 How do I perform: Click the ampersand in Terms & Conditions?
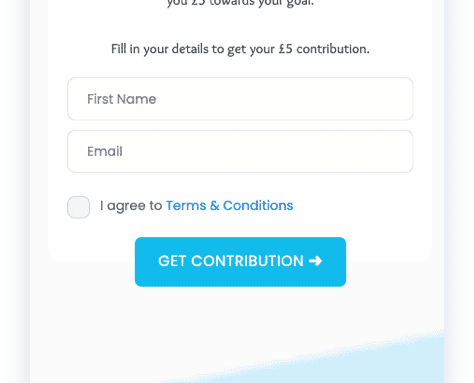215,206
